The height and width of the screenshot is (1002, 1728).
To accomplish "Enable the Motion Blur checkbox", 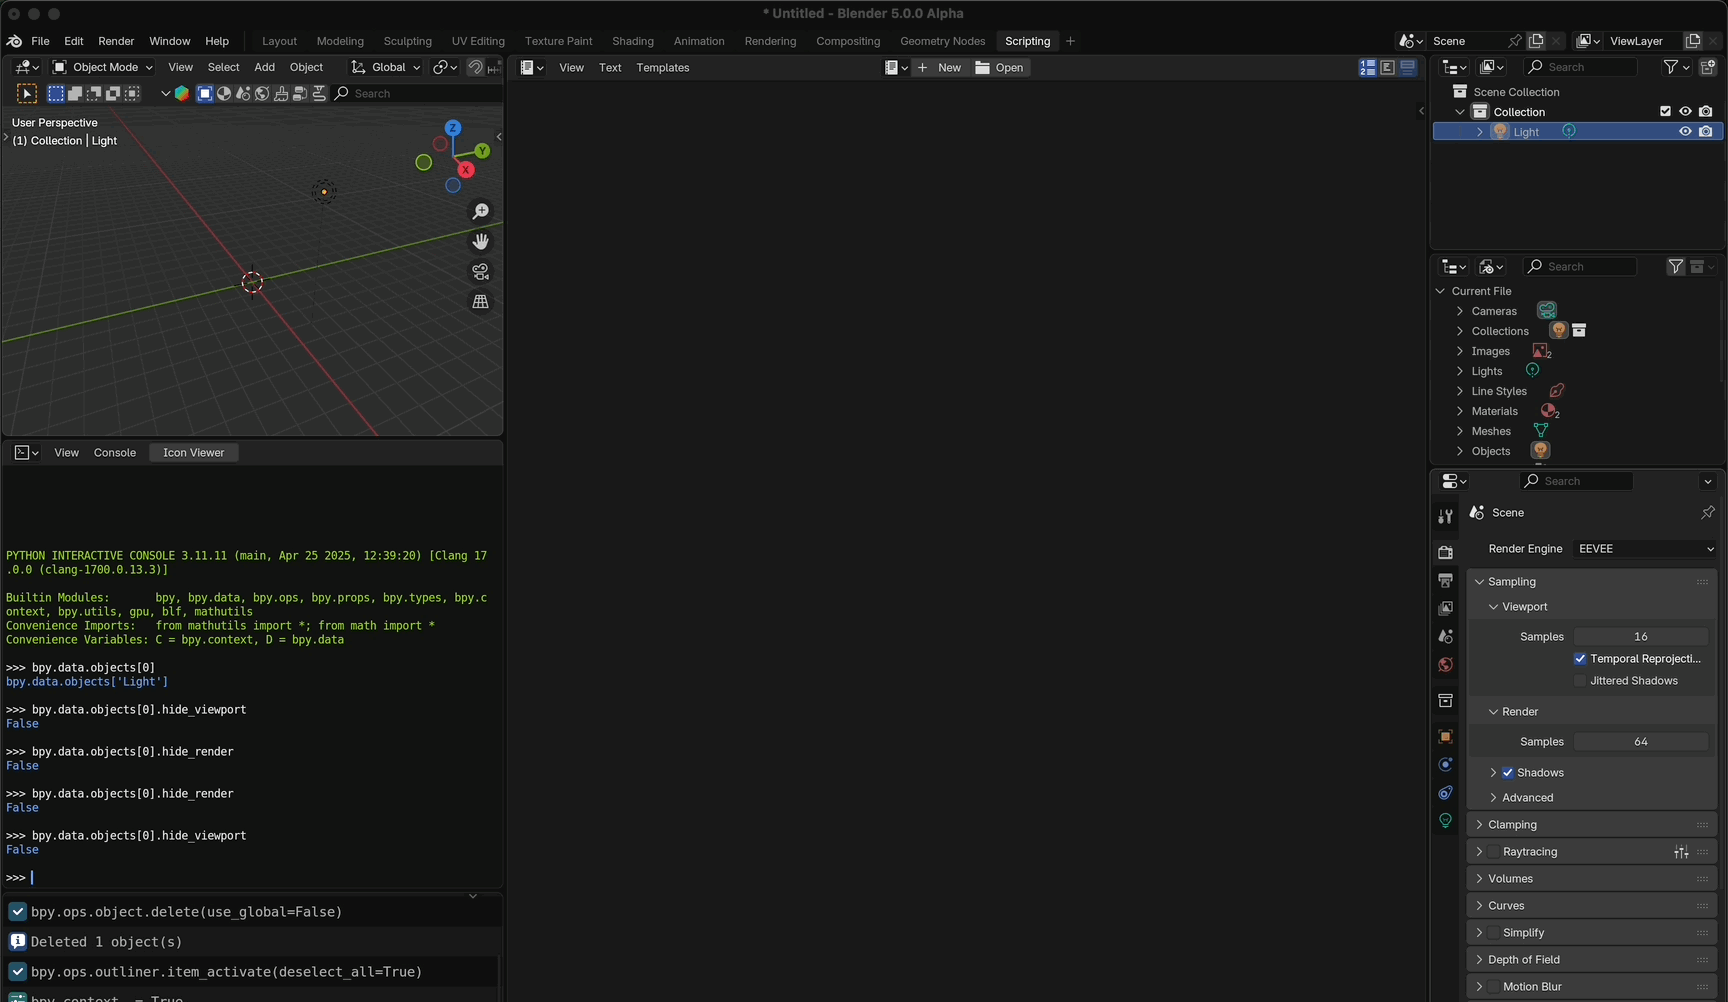I will pos(1494,987).
